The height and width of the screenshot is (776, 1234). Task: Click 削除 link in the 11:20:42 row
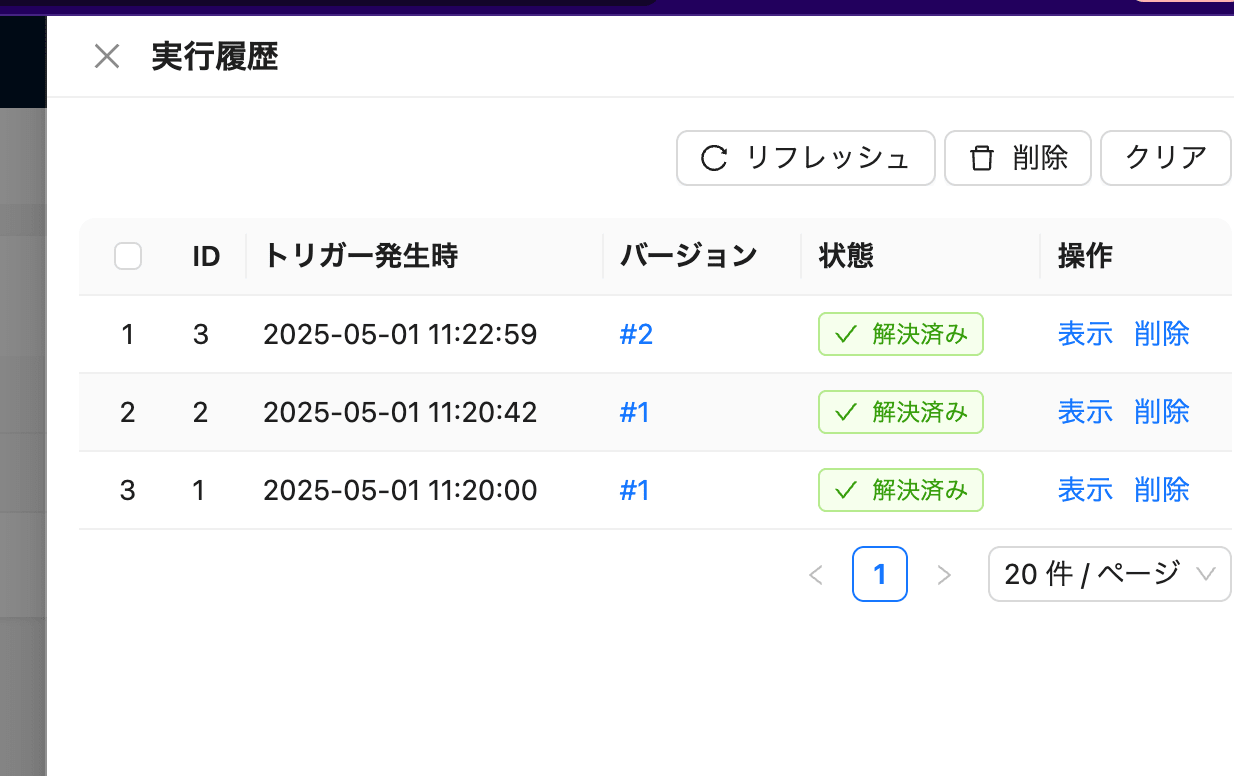1162,412
